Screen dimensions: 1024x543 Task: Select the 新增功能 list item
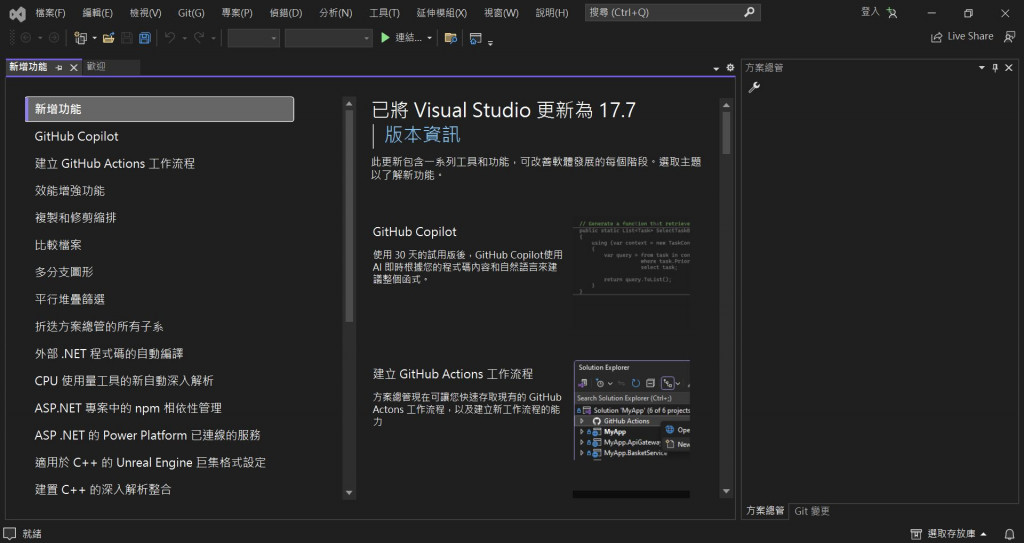[159, 109]
